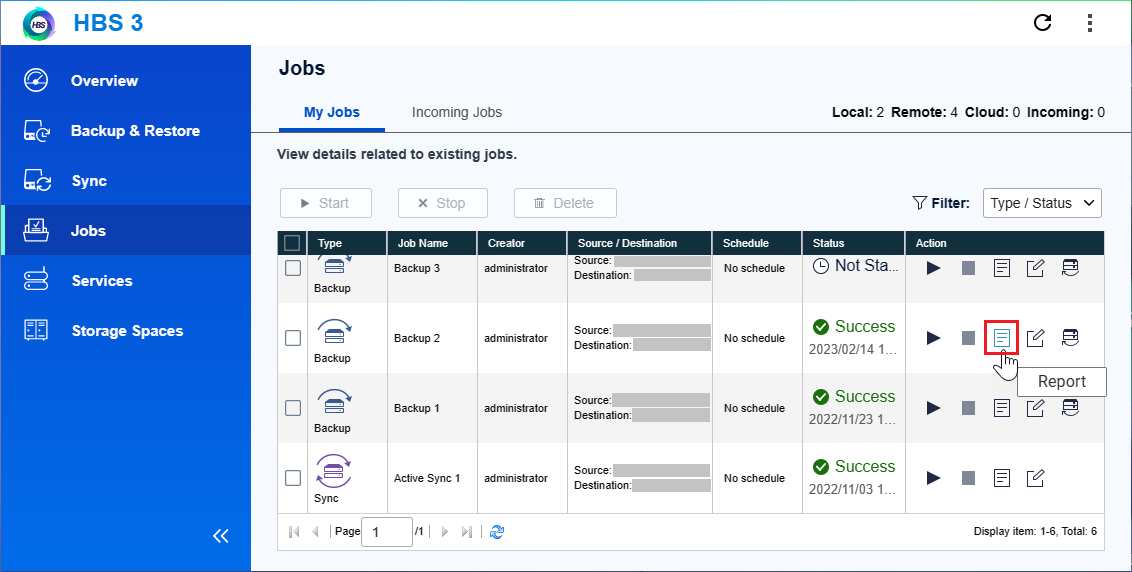Screen dimensions: 1132x572
Task: Check the Backup 2 row checkbox
Action: pos(292,338)
